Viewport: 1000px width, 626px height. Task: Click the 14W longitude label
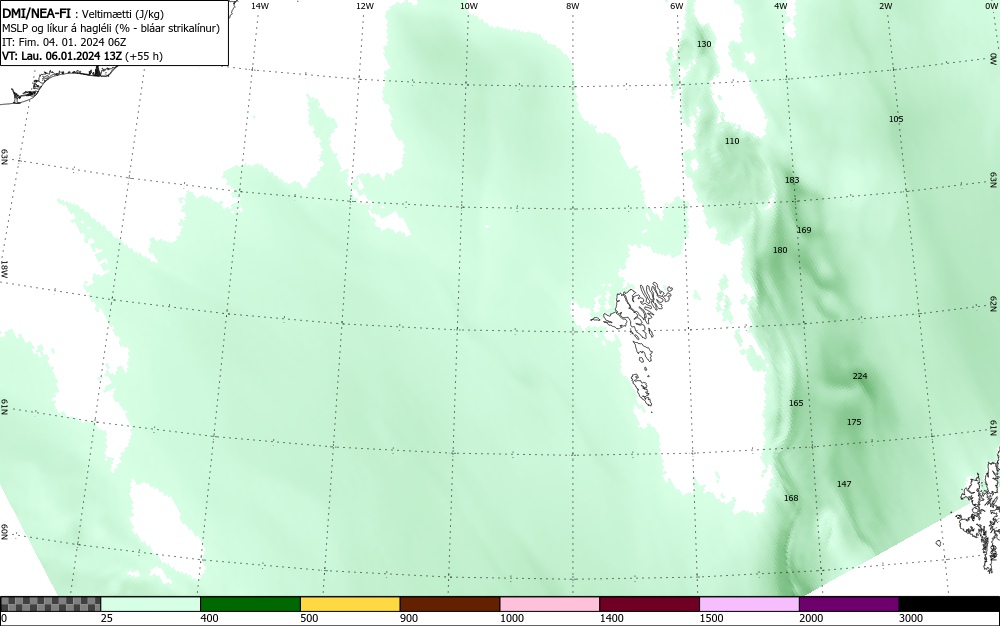[x=260, y=6]
